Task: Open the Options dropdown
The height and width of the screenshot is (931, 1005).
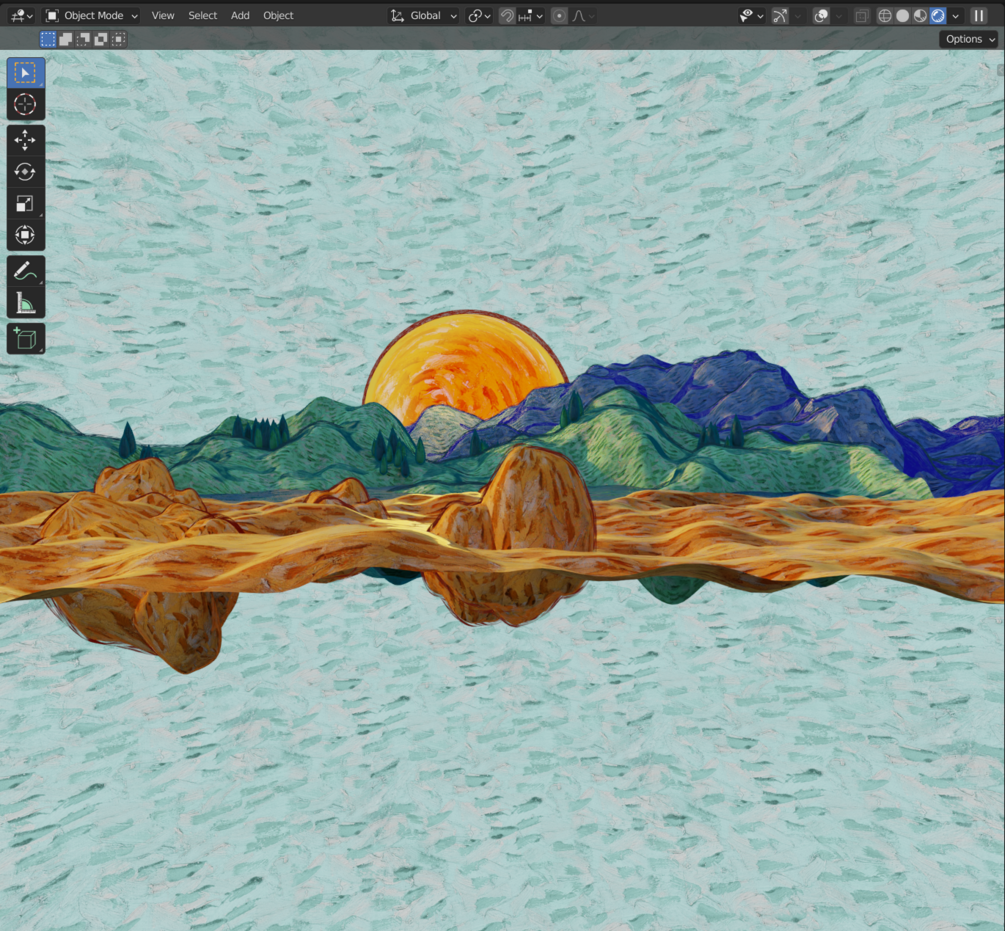Action: click(x=969, y=39)
